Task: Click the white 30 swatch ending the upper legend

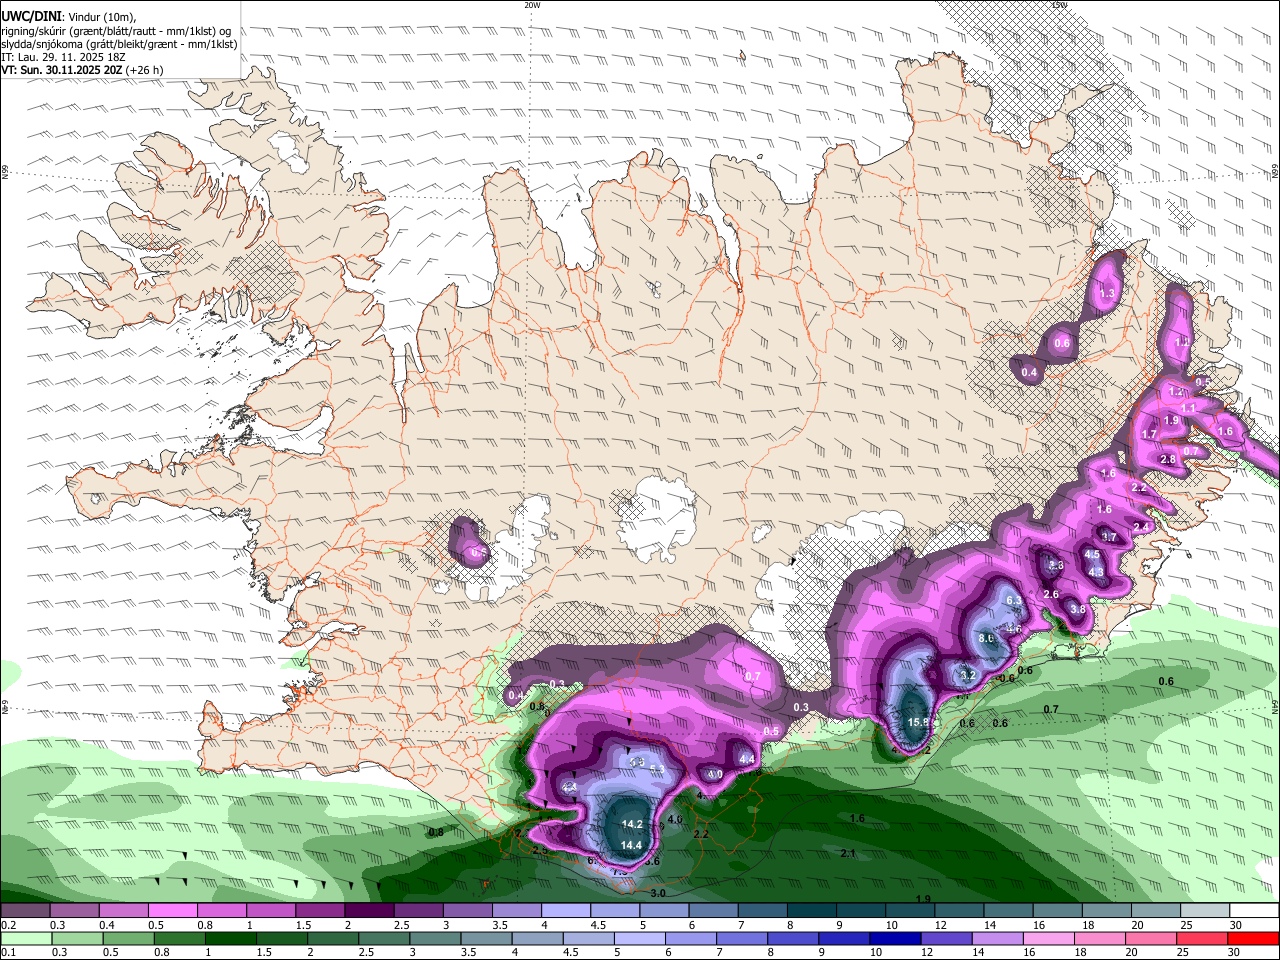Action: point(1253,910)
